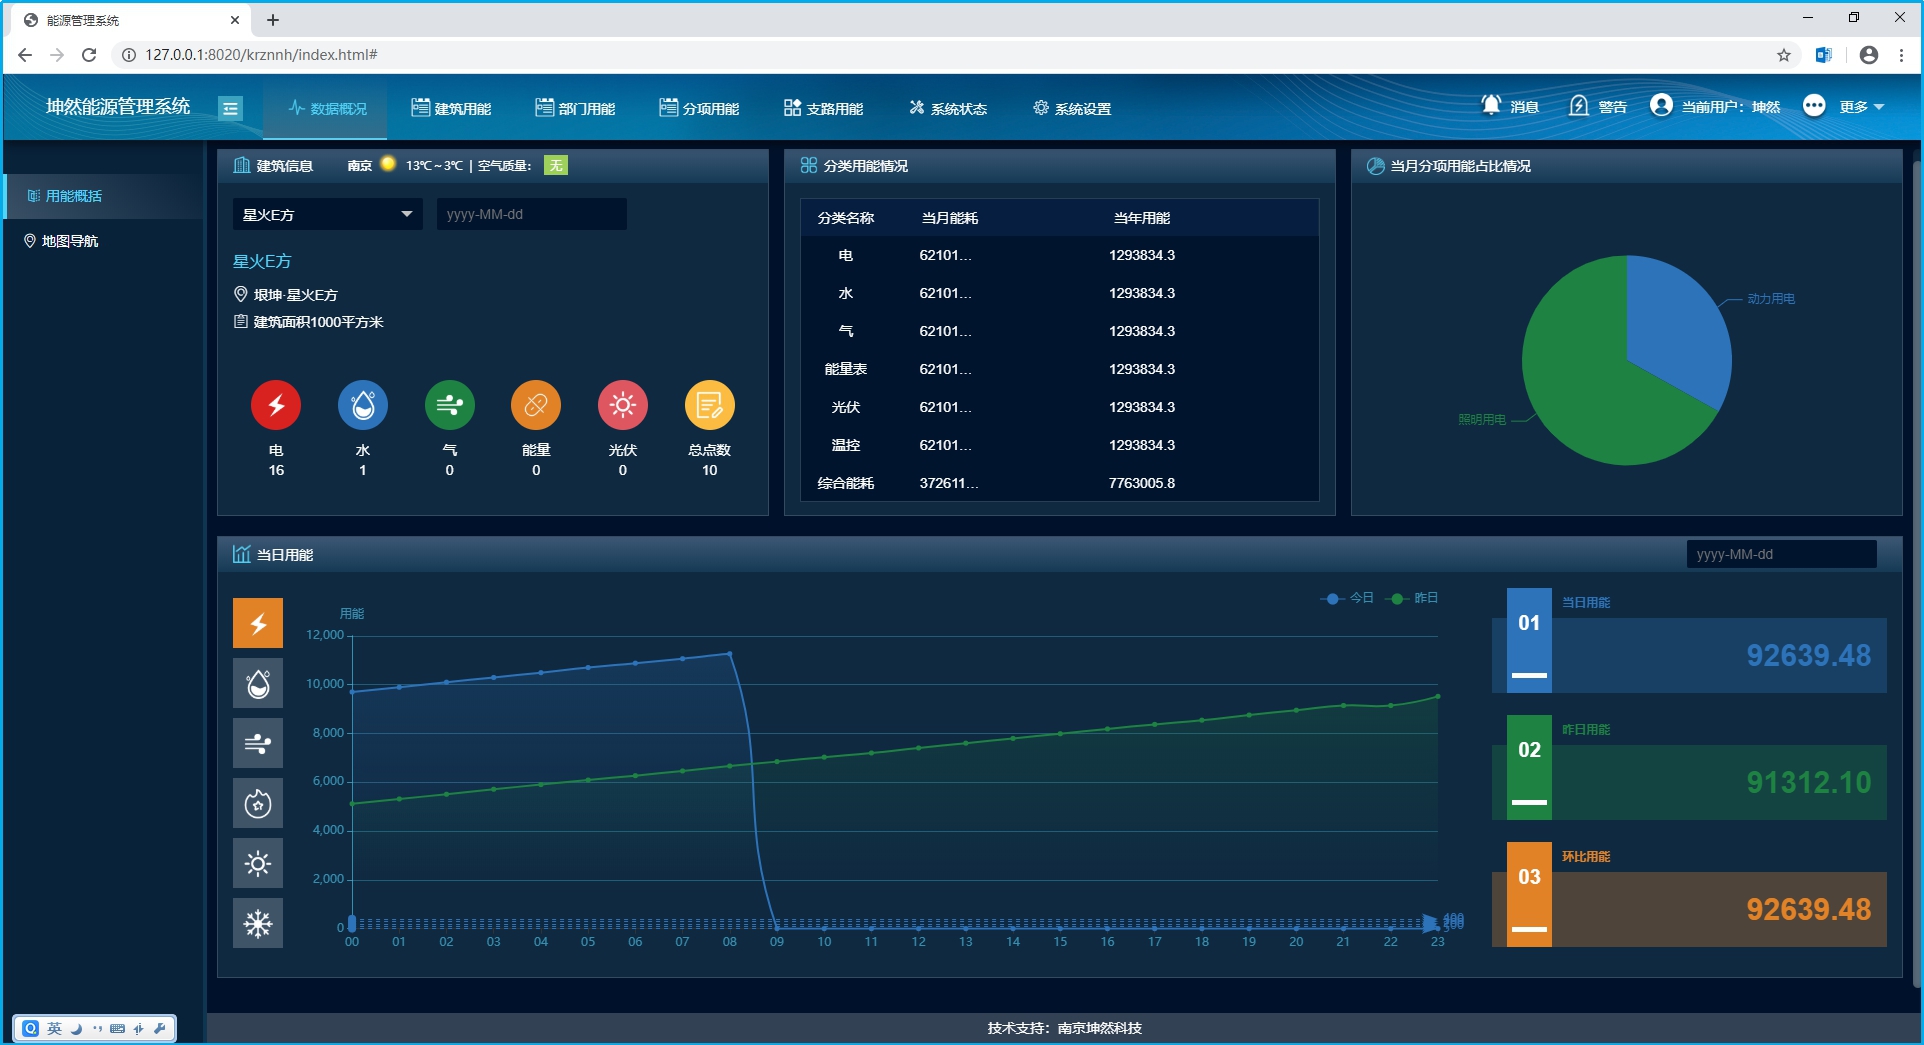Select the orange lightning chart button
The image size is (1924, 1045).
258,624
